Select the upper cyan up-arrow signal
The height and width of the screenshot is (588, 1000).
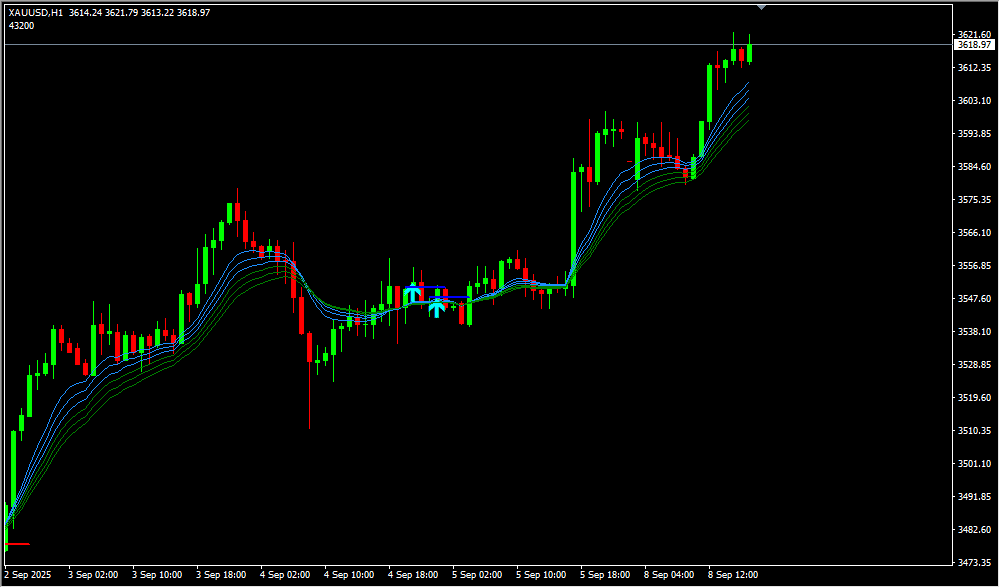tap(413, 294)
